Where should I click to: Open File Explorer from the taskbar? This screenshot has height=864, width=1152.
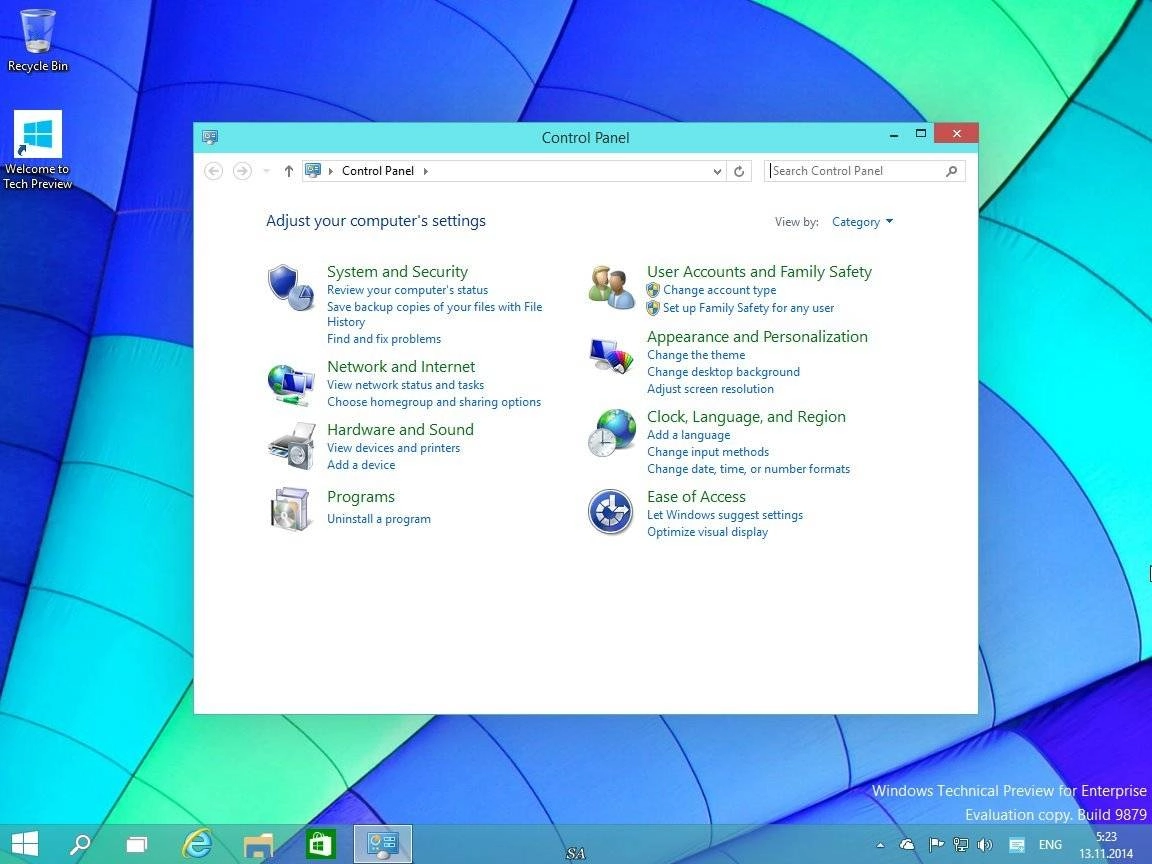point(258,844)
